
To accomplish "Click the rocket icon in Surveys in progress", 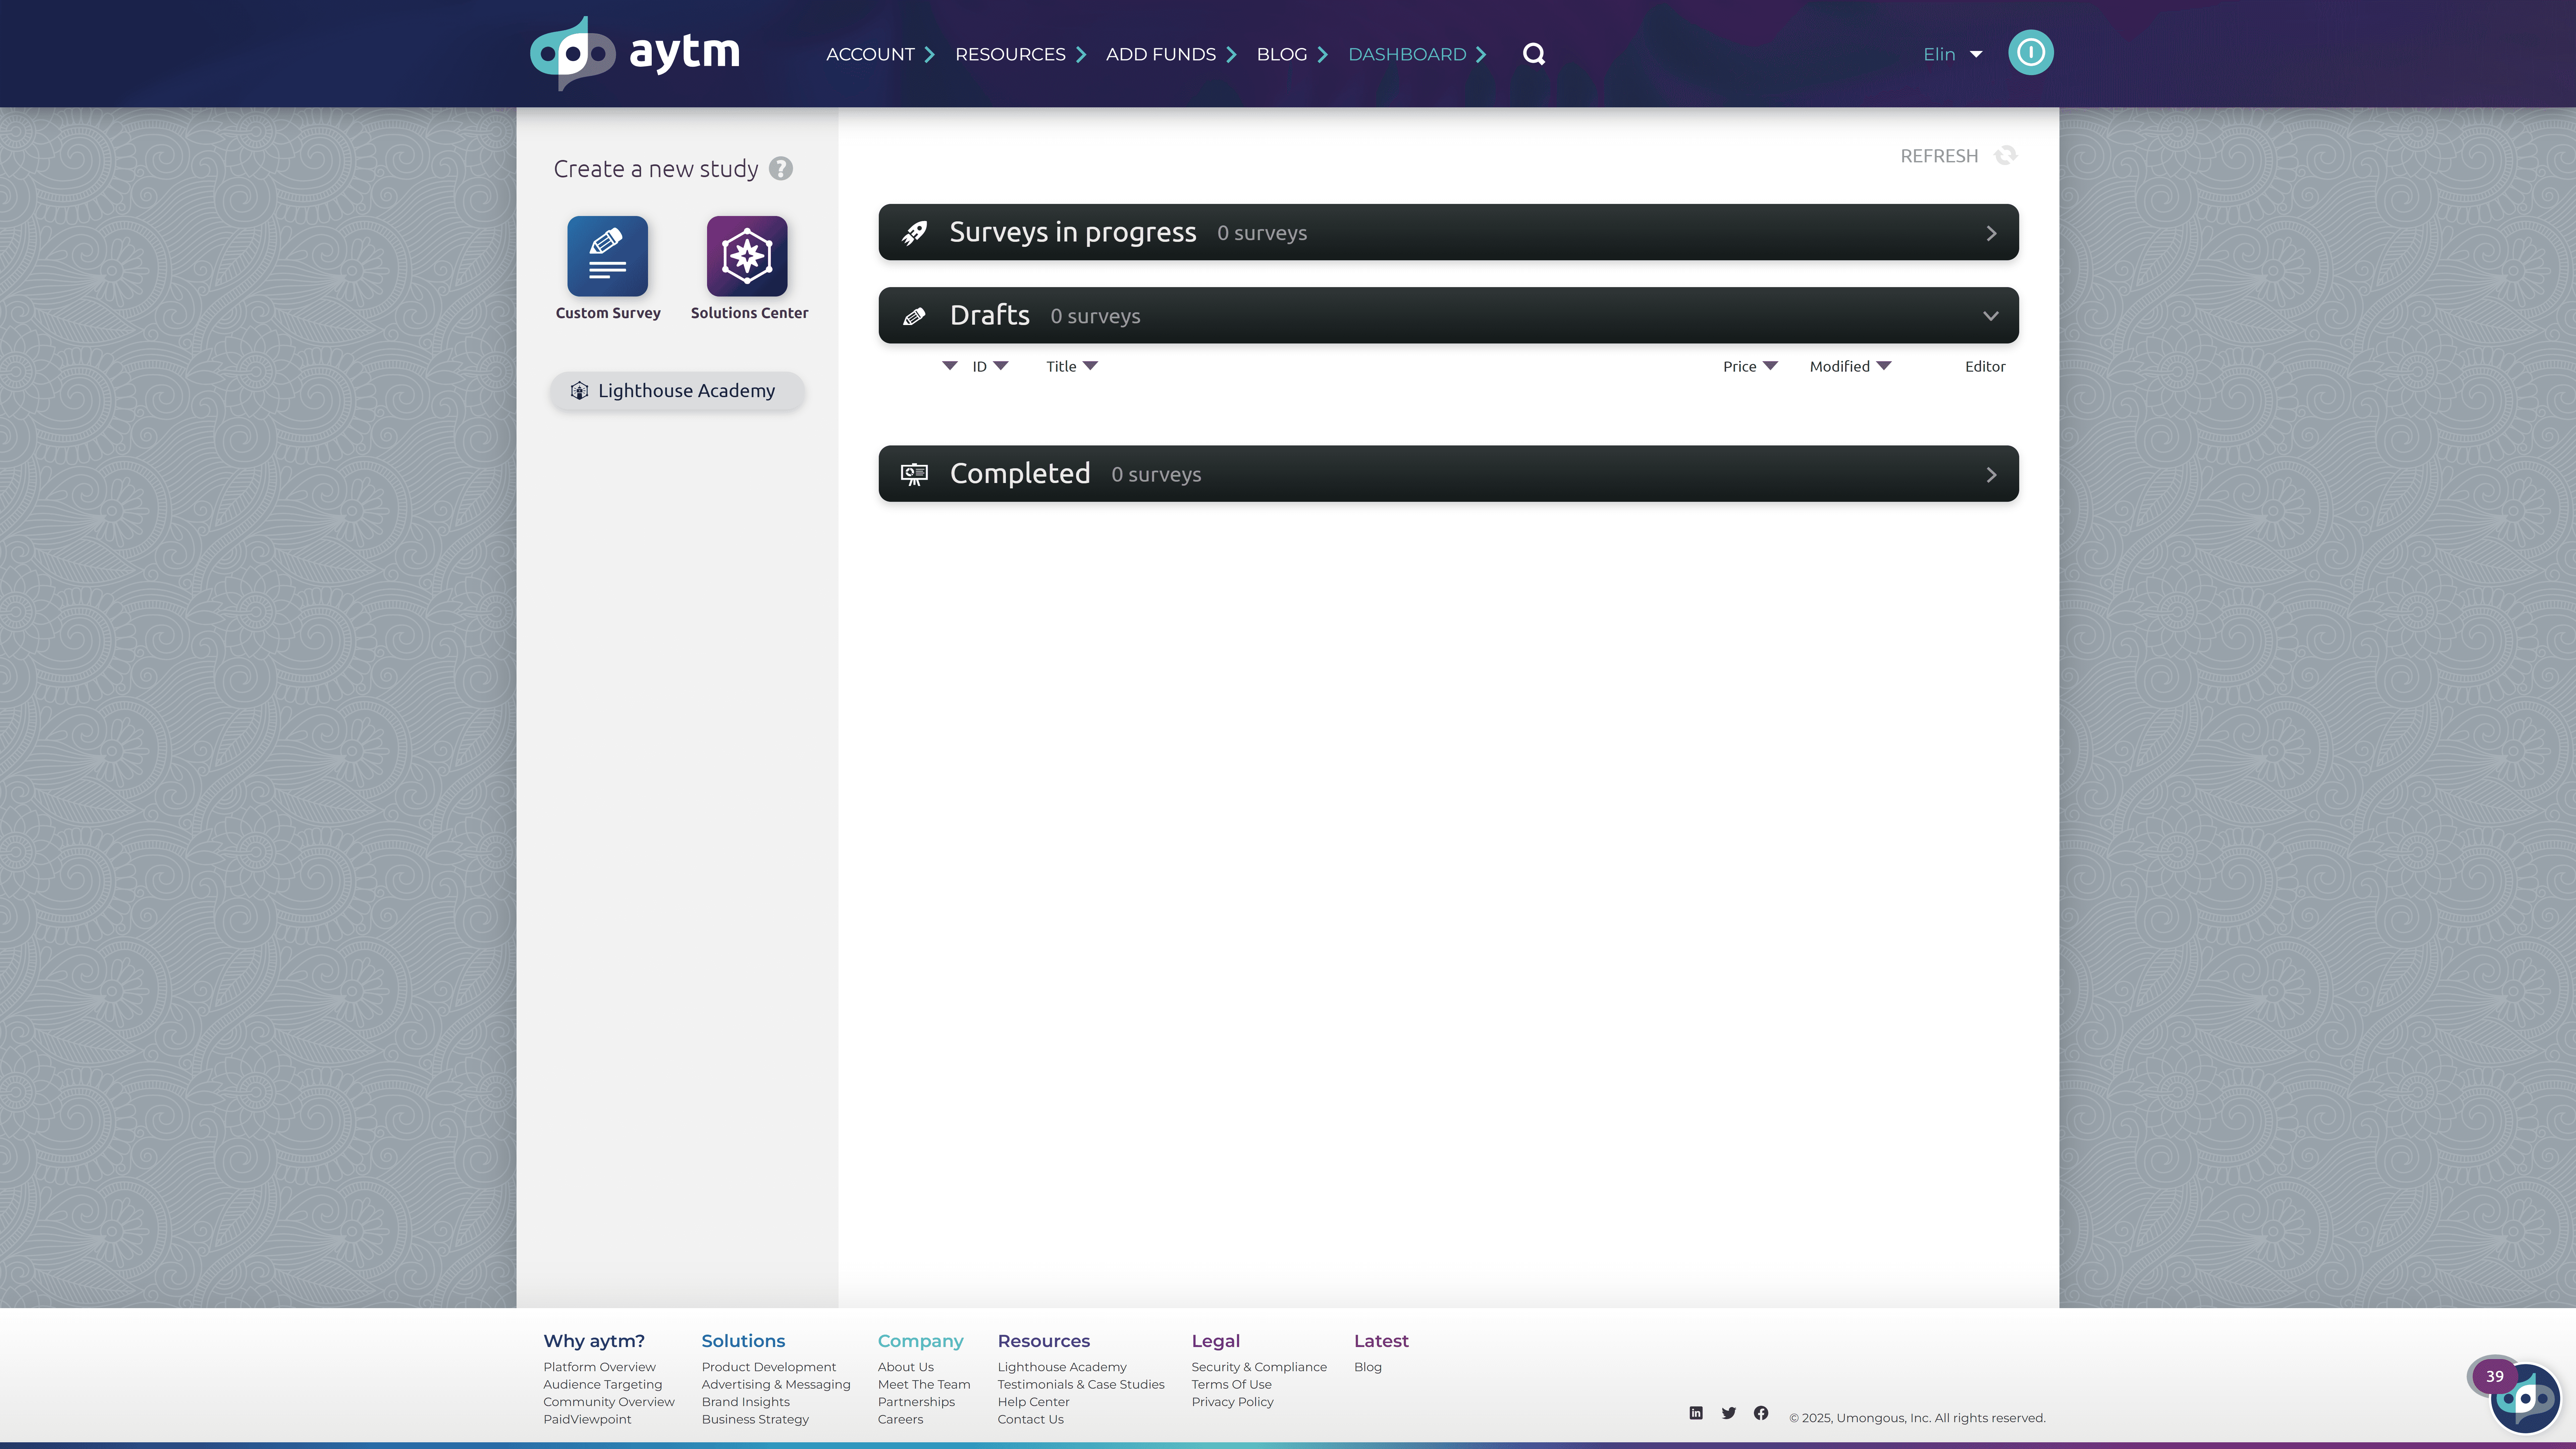I will click(x=914, y=233).
